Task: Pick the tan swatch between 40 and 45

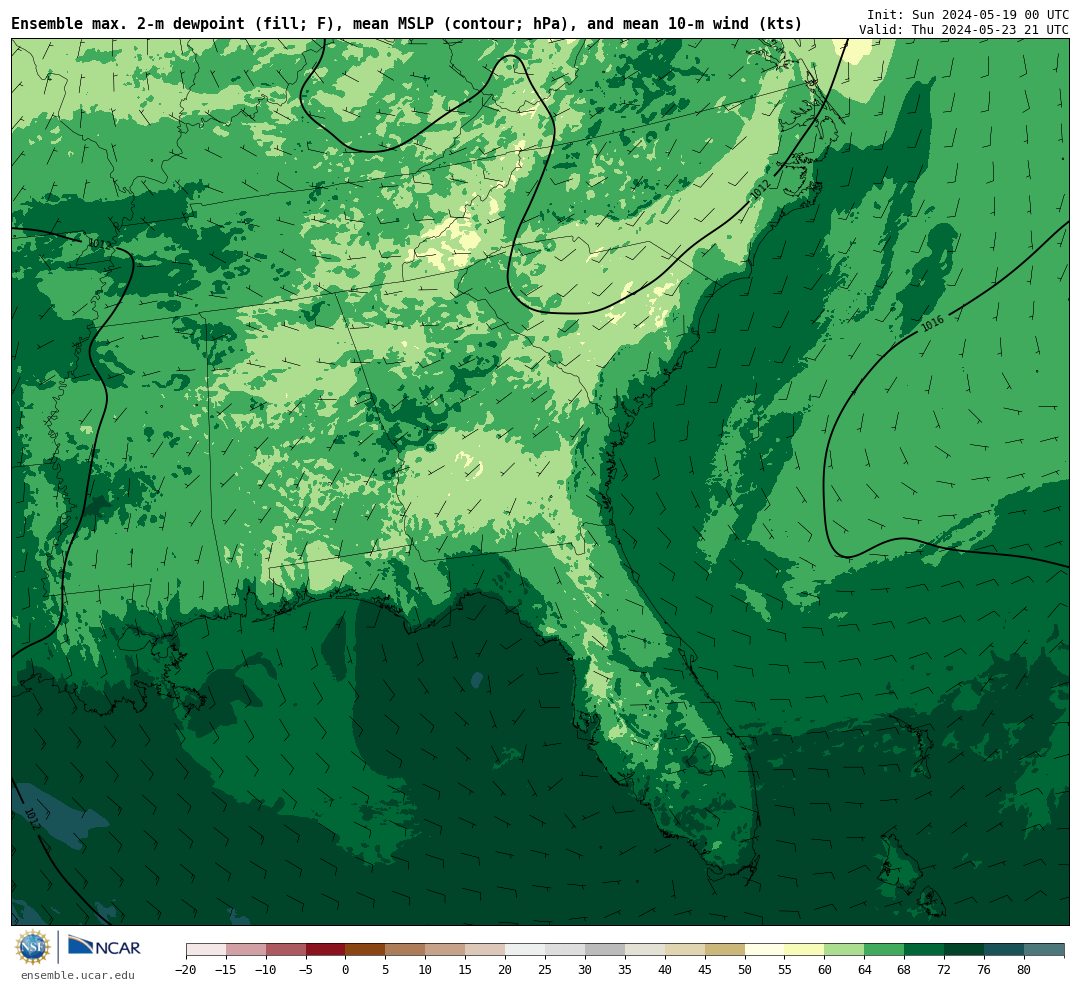Action: 685,950
